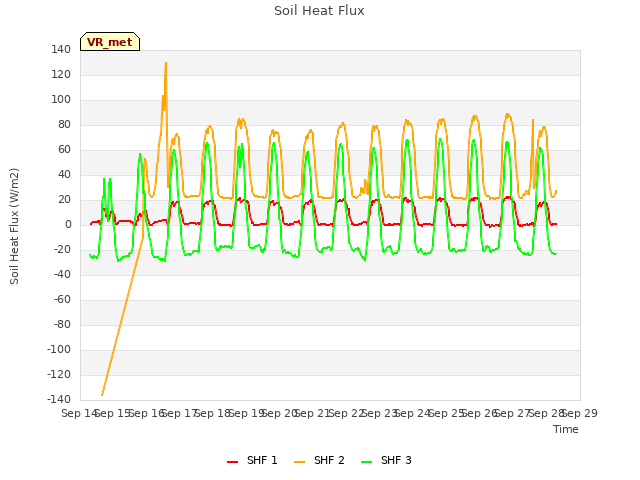Click the SHF 2 spike peak near 130
Screen dimensions: 640x480
pos(166,63)
